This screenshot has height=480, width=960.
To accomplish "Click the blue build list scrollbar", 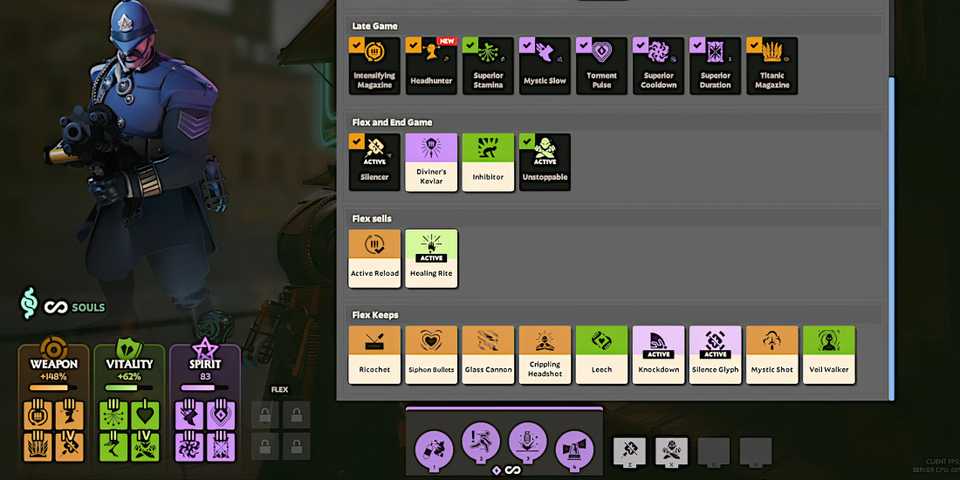I will pyautogui.click(x=891, y=239).
